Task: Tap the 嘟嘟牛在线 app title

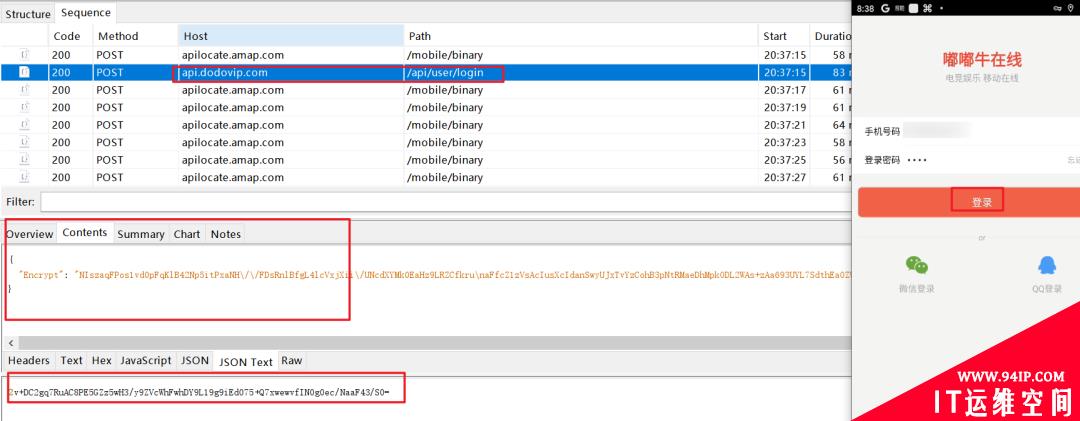Action: point(982,59)
